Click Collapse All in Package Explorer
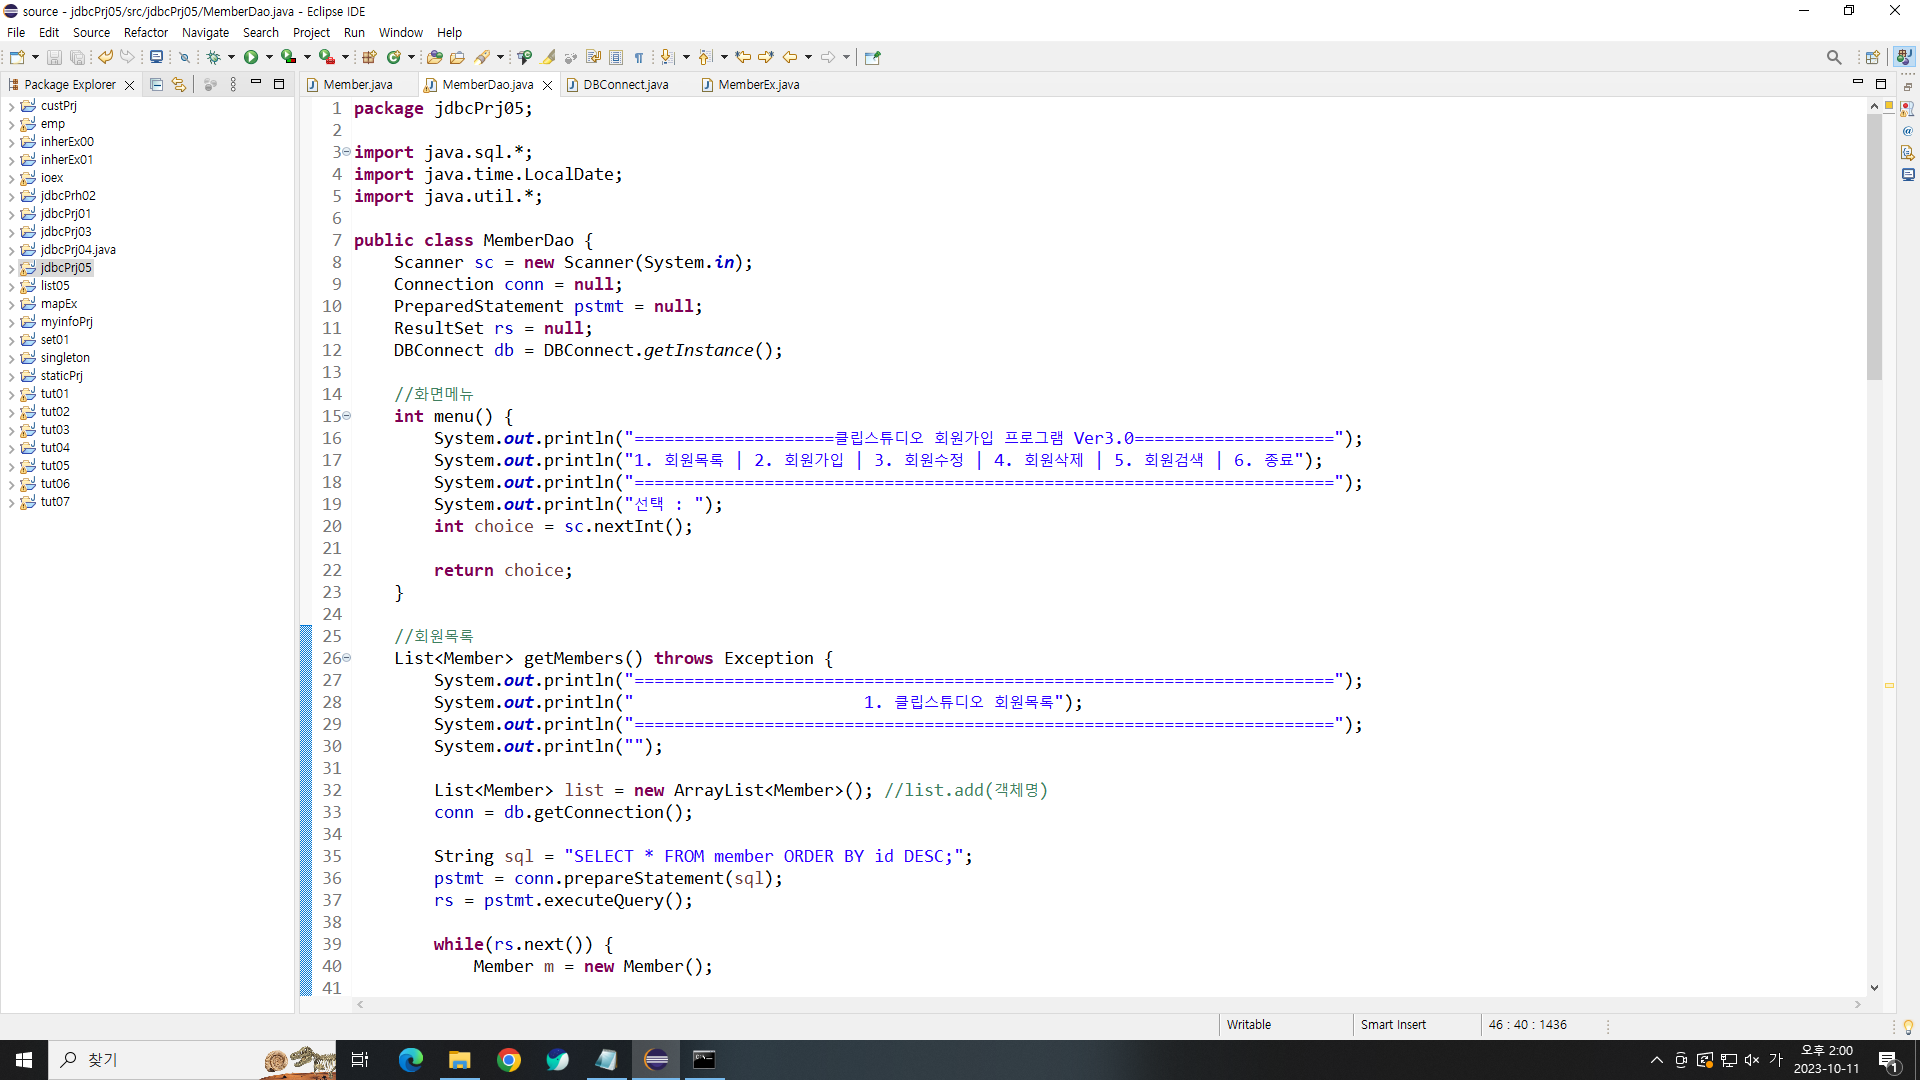Screen dimensions: 1920x1080 coord(156,85)
